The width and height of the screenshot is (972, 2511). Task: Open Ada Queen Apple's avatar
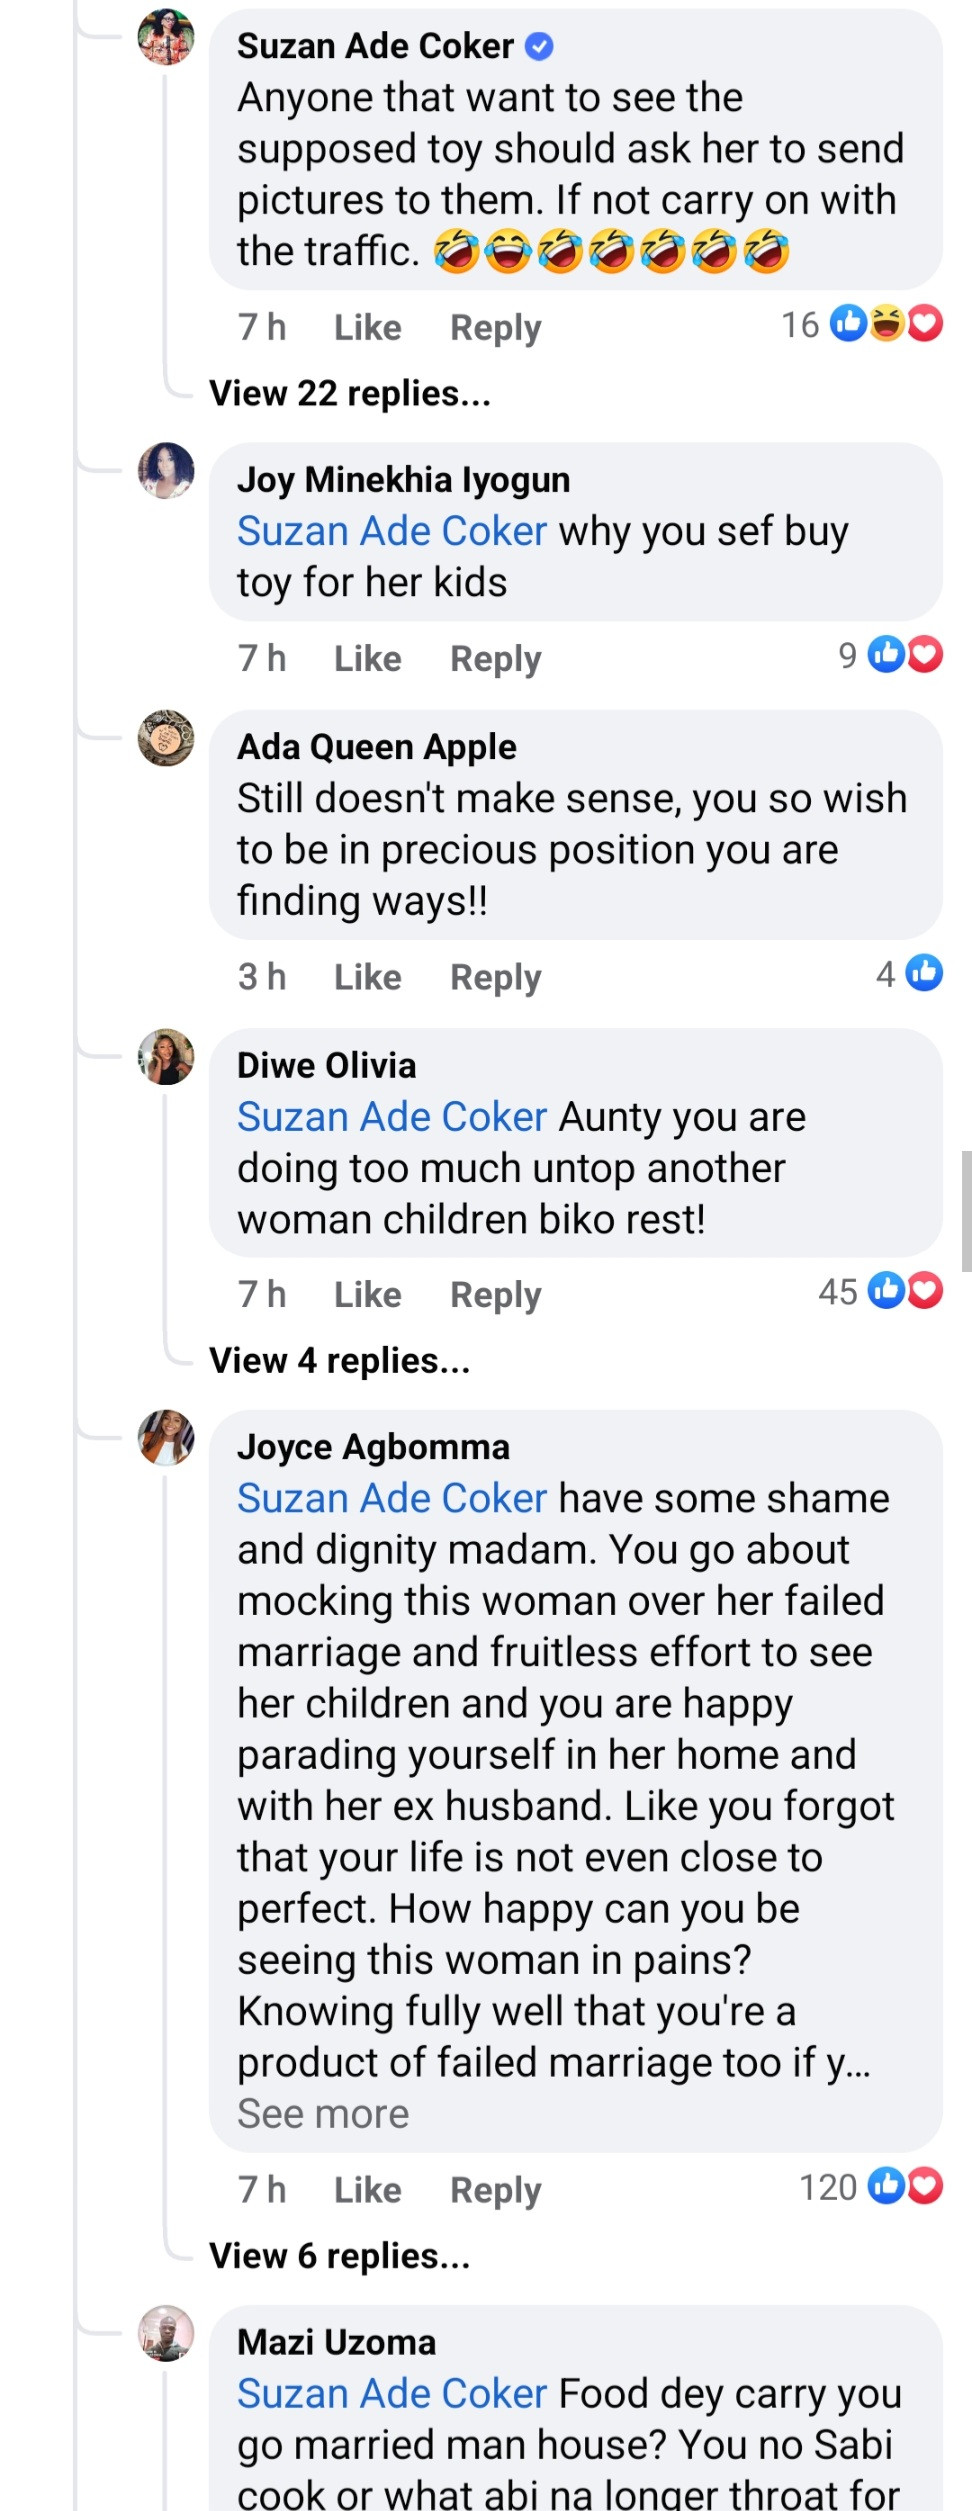pyautogui.click(x=166, y=739)
